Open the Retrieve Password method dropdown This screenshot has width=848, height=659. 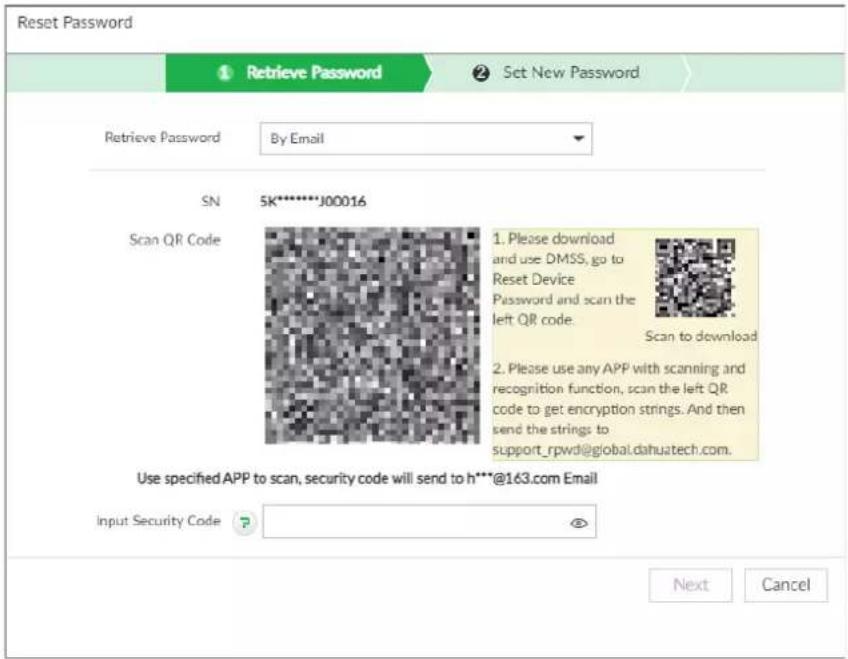pyautogui.click(x=426, y=139)
